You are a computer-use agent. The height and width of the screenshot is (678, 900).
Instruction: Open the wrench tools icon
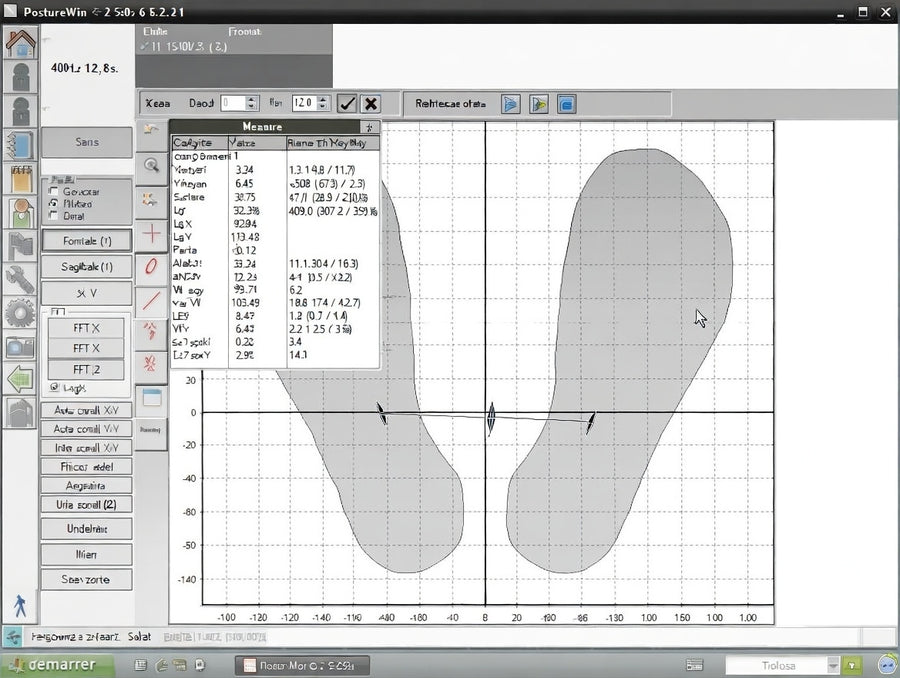pos(20,280)
